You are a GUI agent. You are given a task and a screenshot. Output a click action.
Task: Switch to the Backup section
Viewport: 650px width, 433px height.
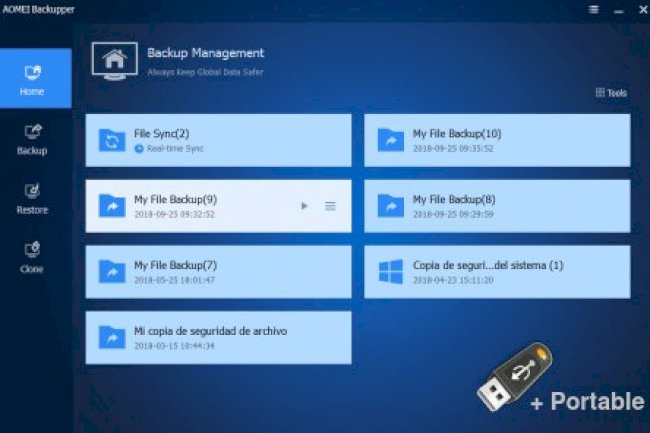[32, 138]
